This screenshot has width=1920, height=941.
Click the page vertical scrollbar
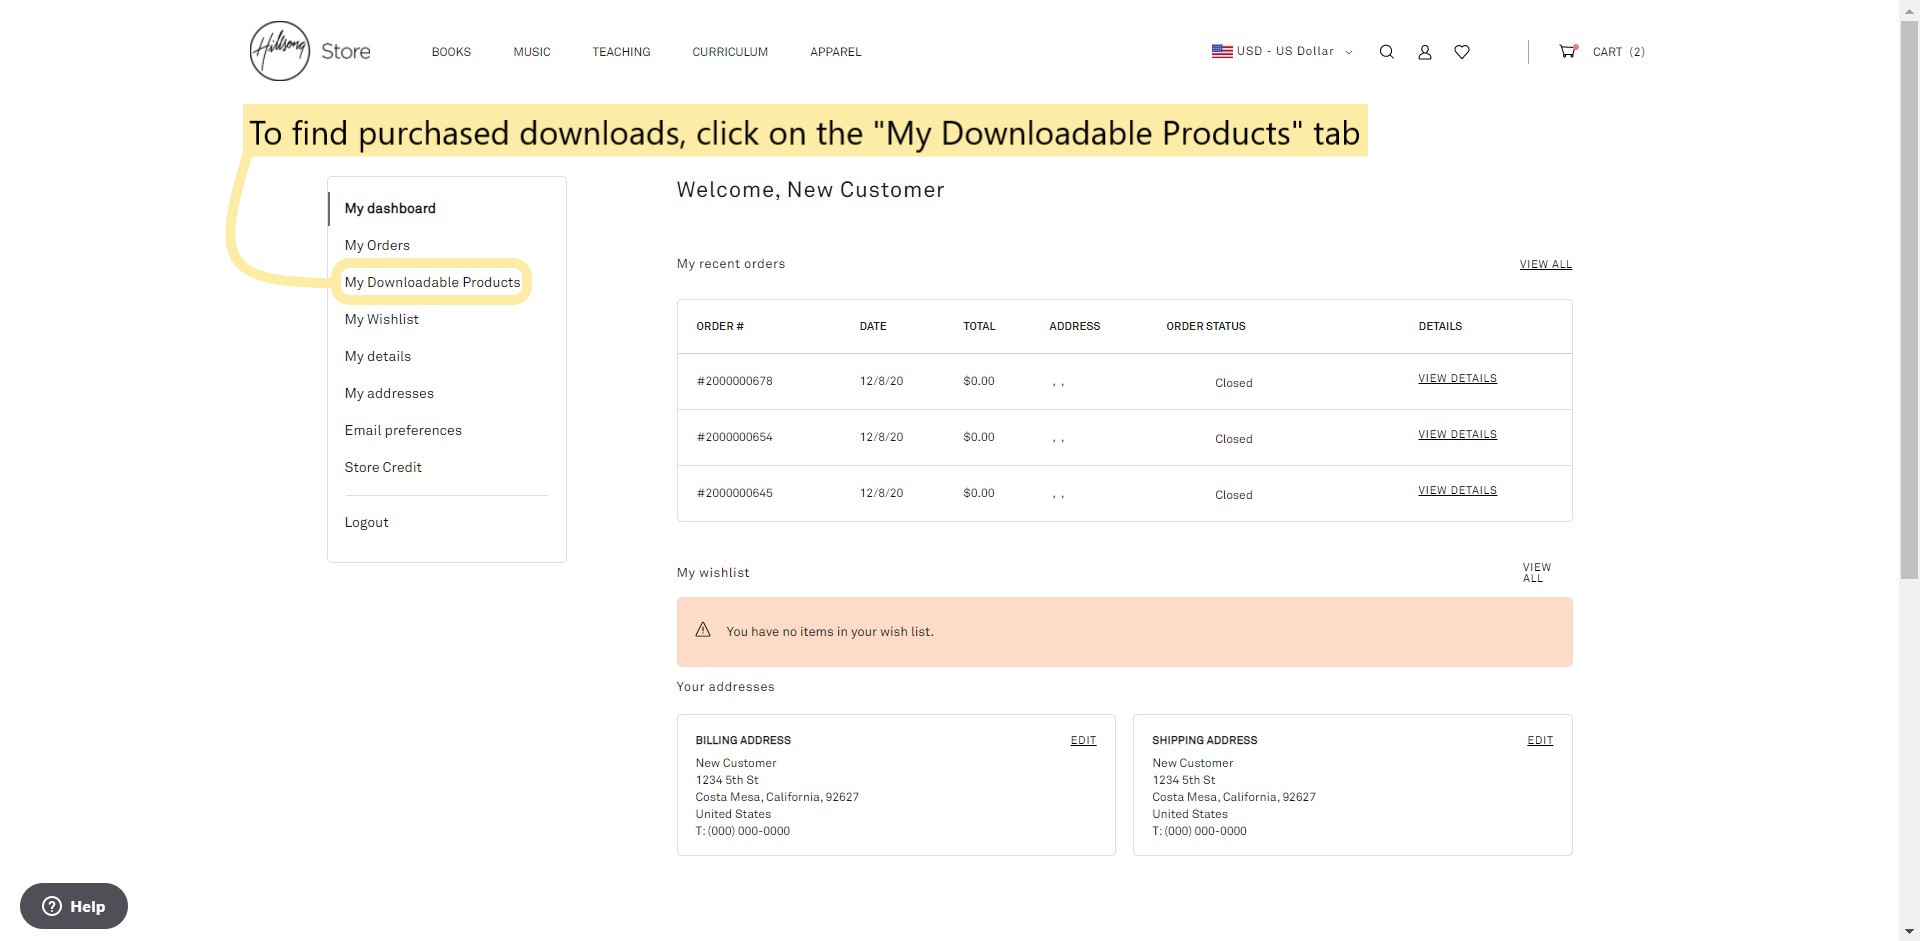click(x=1909, y=300)
